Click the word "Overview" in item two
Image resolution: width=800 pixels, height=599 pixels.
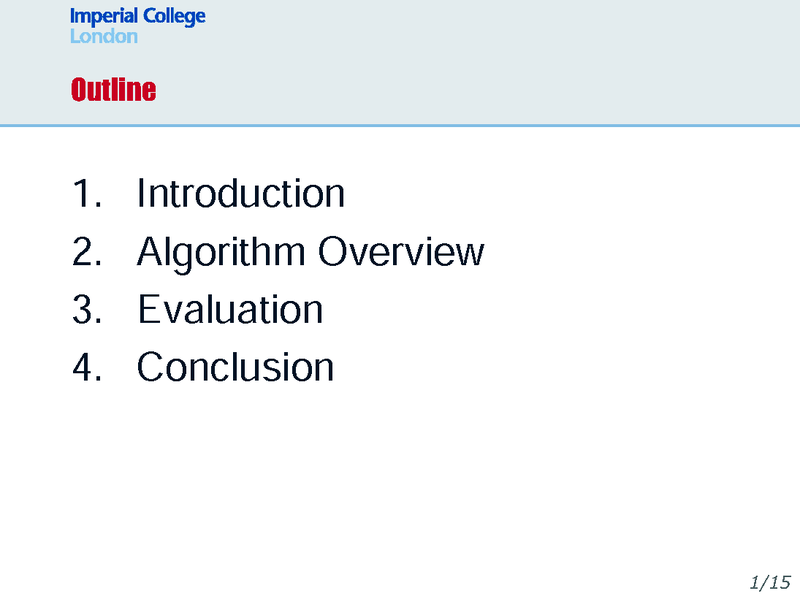point(401,252)
